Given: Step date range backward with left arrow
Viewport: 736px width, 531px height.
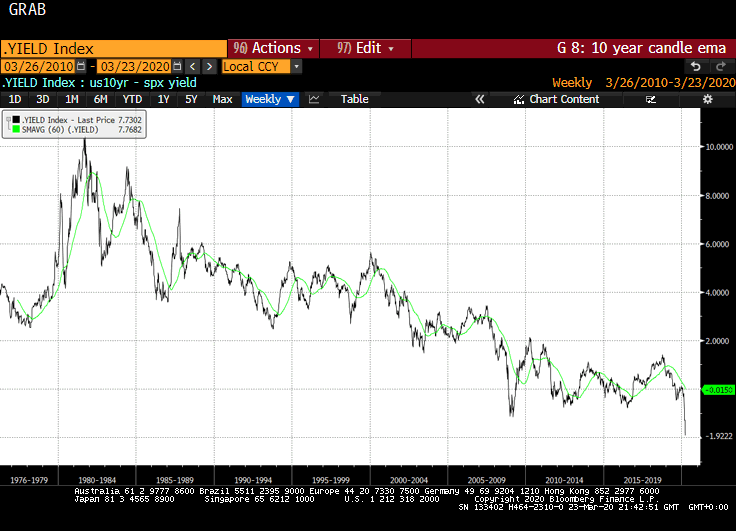Looking at the screenshot, I should click(x=192, y=66).
